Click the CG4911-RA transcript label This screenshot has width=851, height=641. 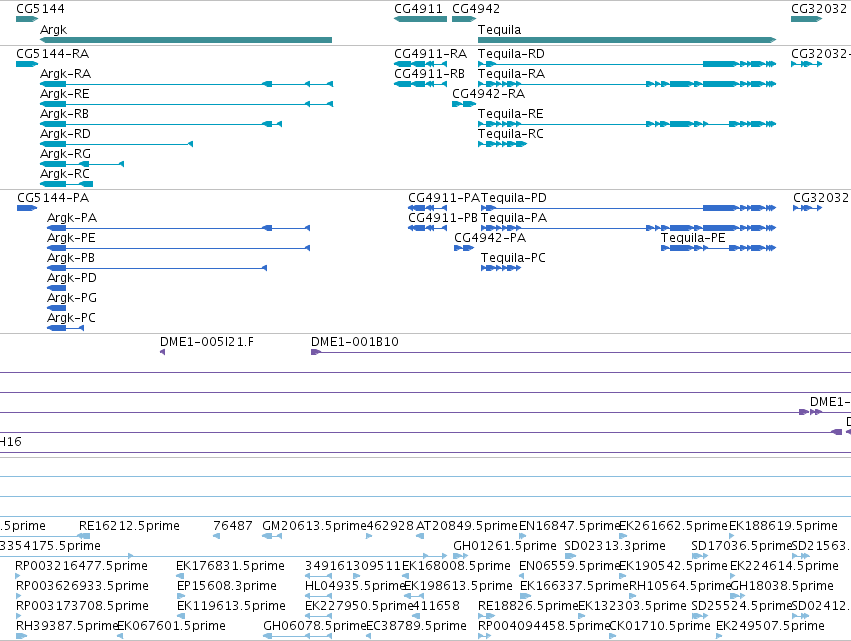[x=430, y=54]
